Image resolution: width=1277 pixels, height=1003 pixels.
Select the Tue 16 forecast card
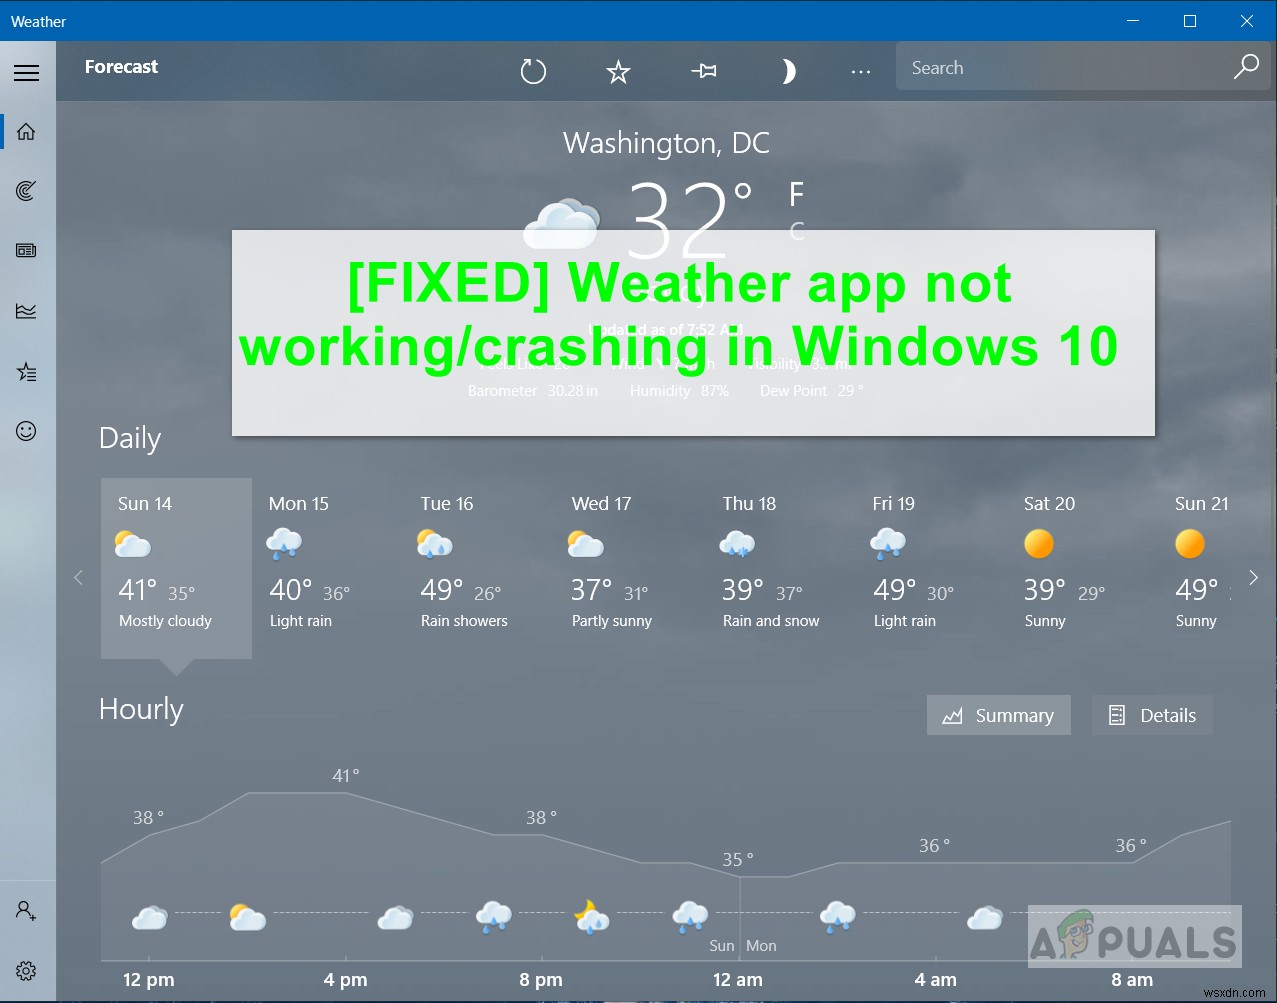click(x=478, y=568)
